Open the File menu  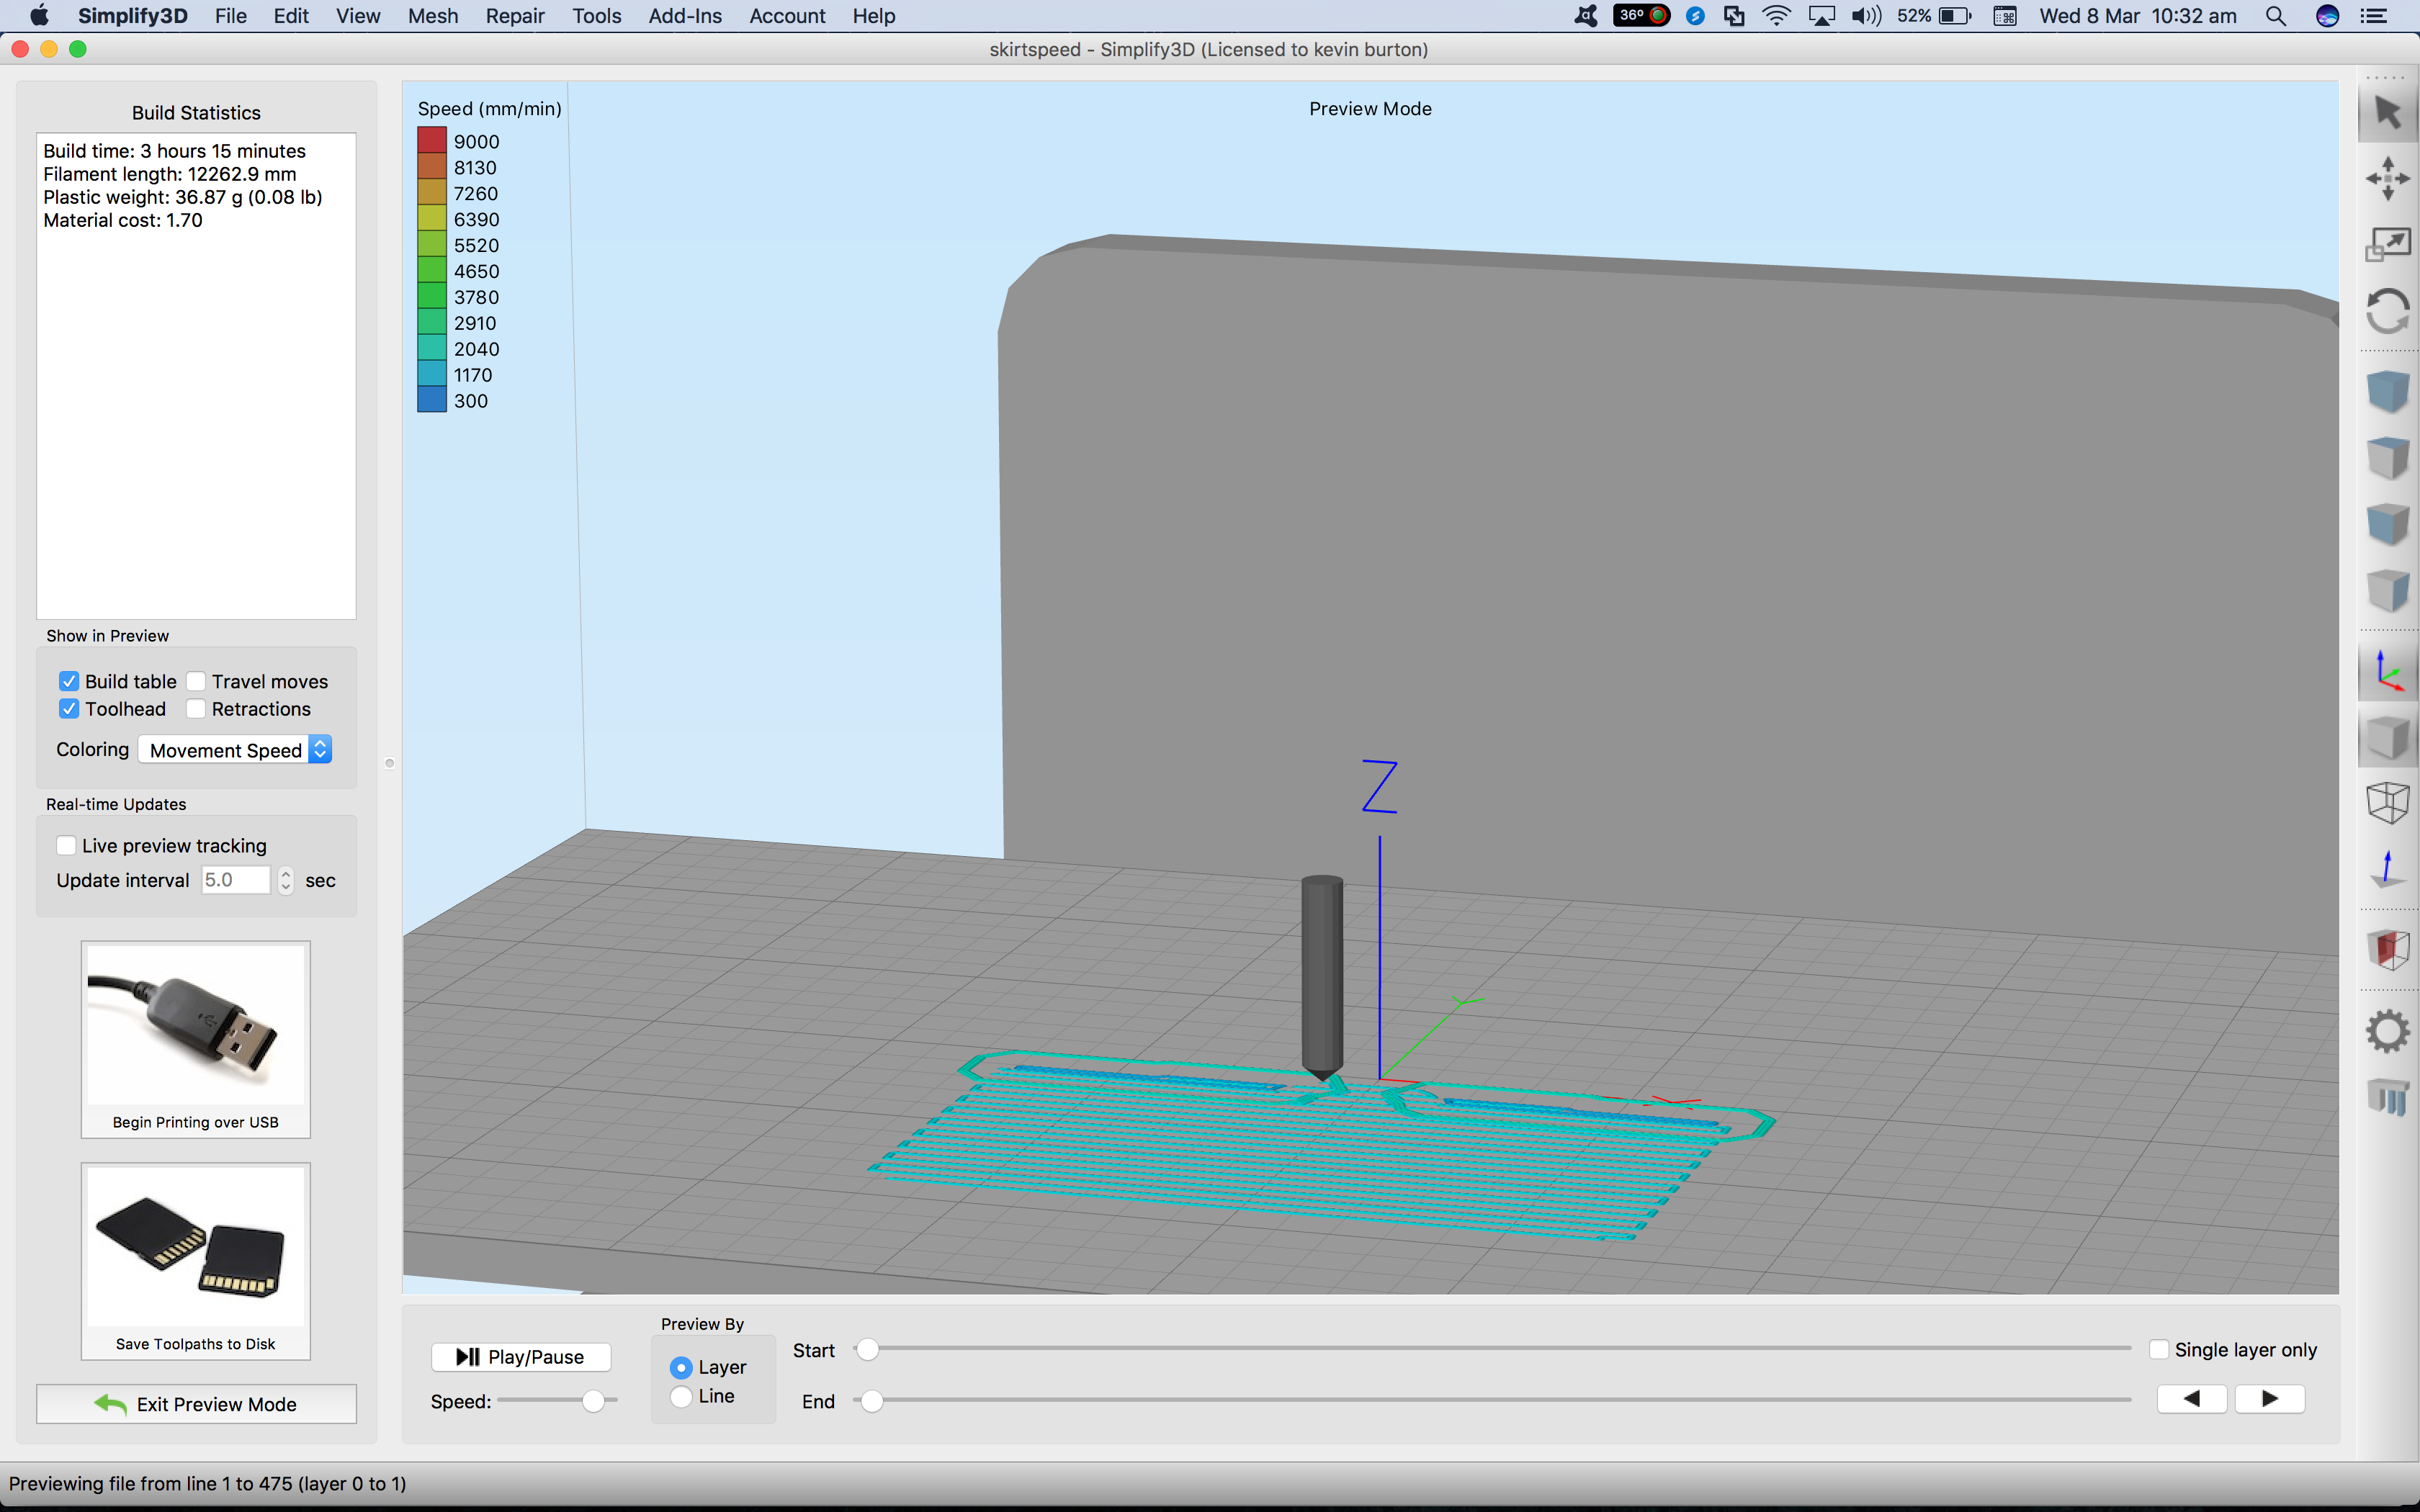coord(231,16)
